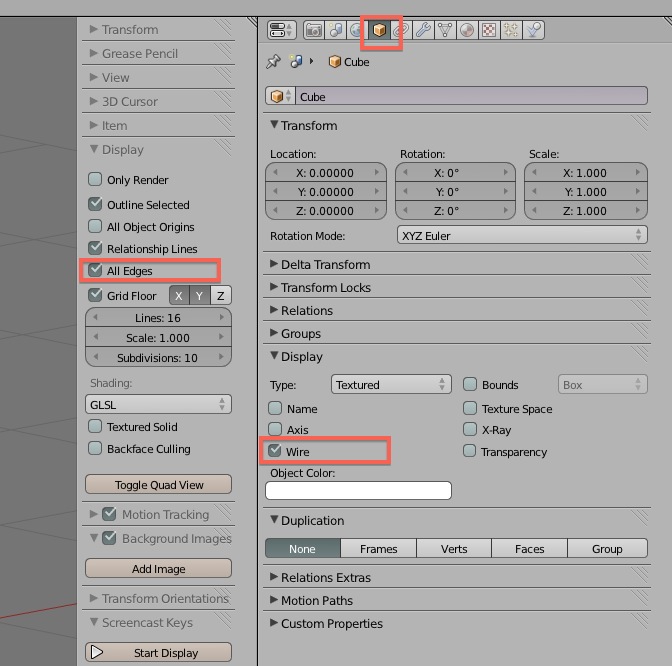
Task: Open the Rotation Mode XYZ Euler dropdown
Action: [522, 235]
